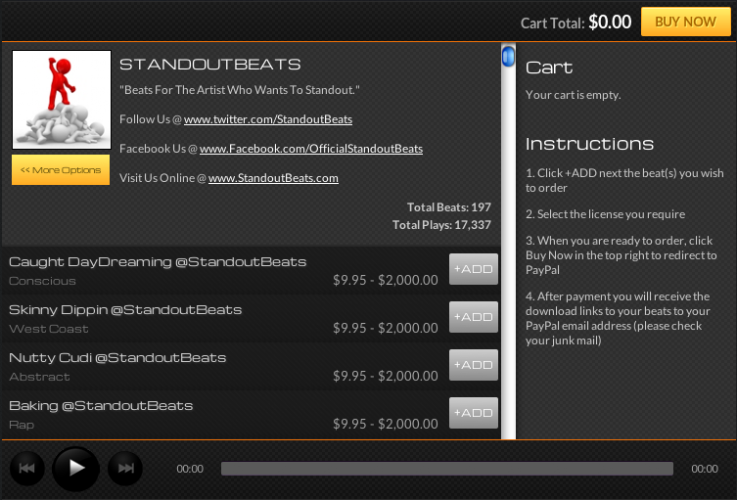Click the price range of Skinny Dippin

tap(385, 328)
